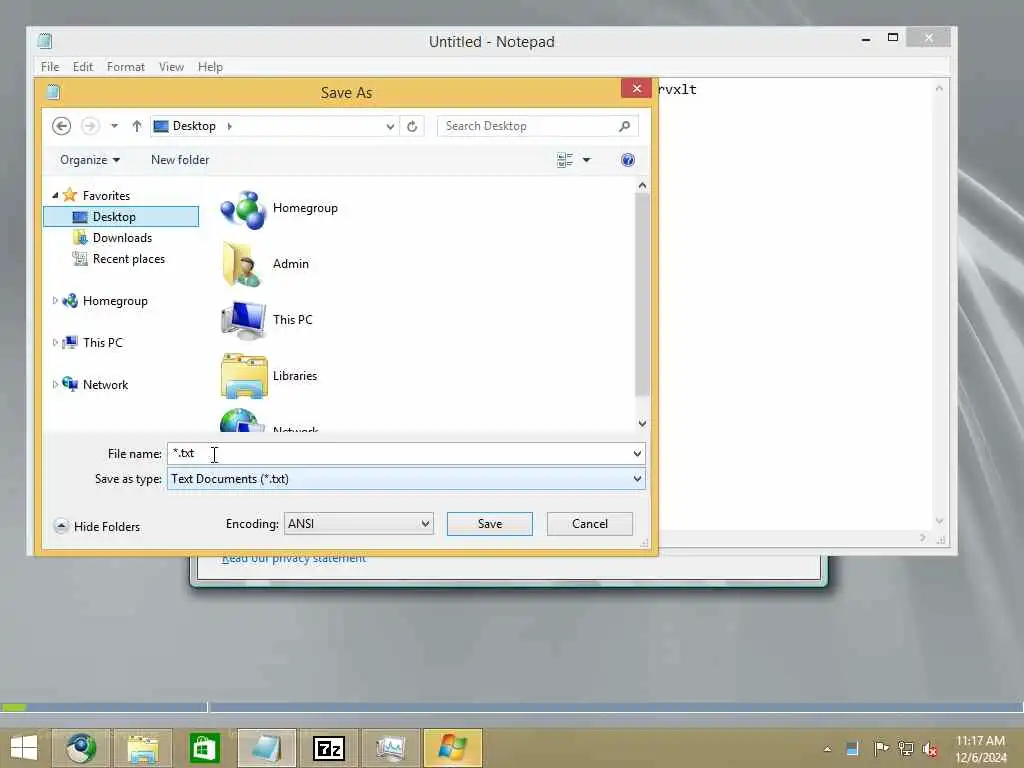Select Desktop in Favorites
Viewport: 1024px width, 768px height.
(x=121, y=217)
